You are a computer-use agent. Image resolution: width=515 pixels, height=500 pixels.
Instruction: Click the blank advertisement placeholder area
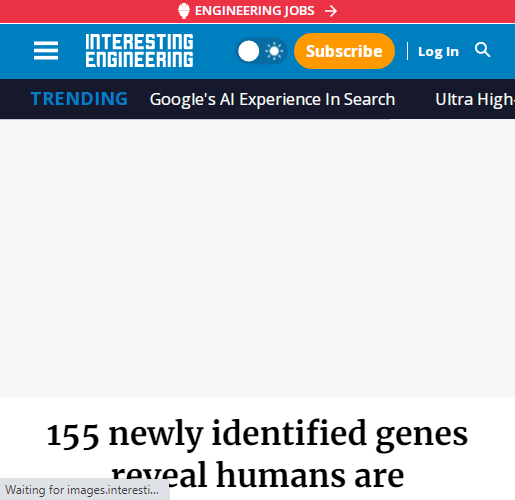pos(257,258)
